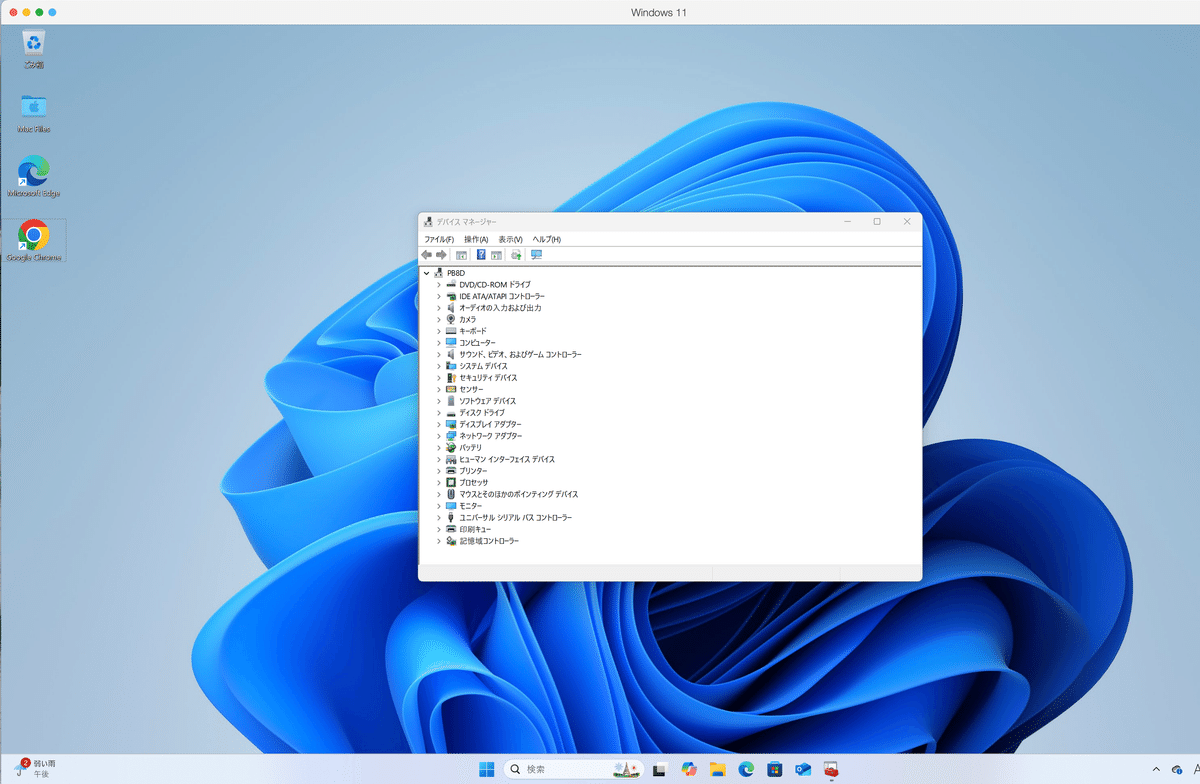Go back using the toolbar's left arrow
This screenshot has width=1200, height=784.
[x=427, y=255]
